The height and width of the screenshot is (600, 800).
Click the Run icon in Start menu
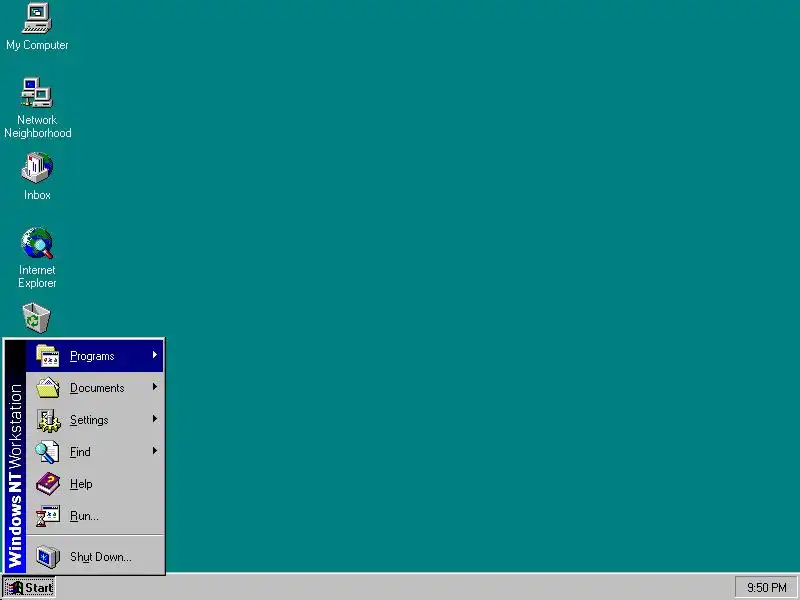click(x=47, y=516)
